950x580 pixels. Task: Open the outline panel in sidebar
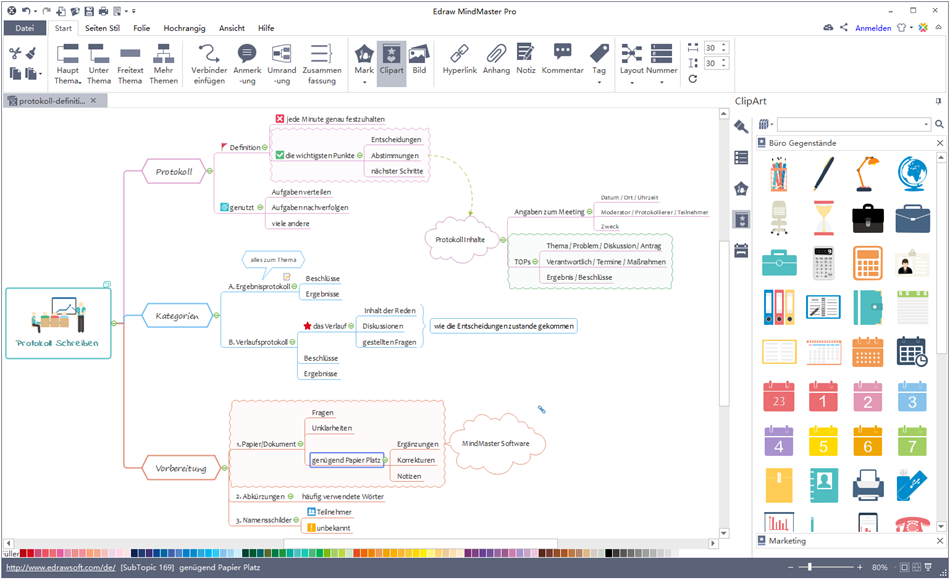[x=741, y=158]
